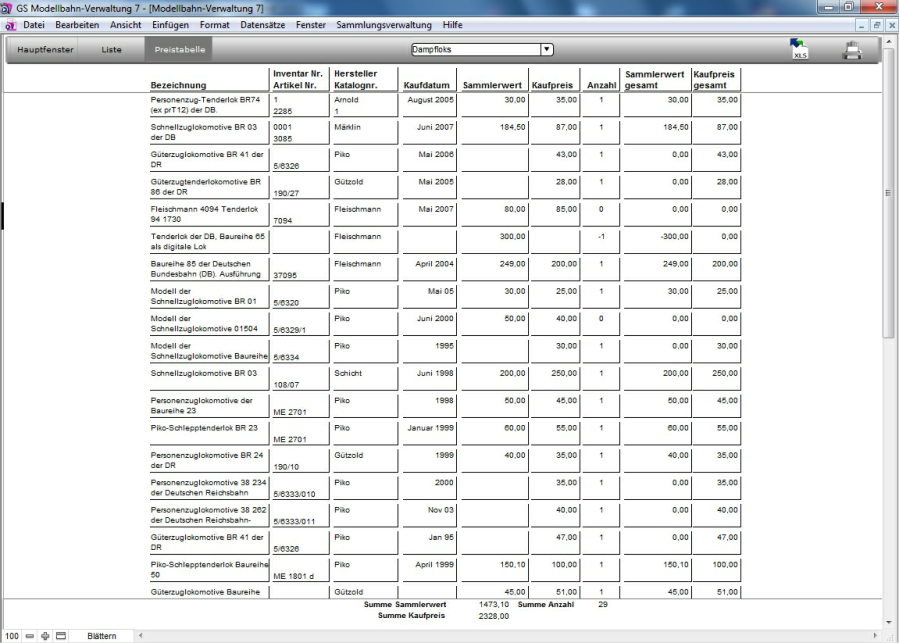Select article number 37095
The image size is (900, 643).
coord(285,275)
